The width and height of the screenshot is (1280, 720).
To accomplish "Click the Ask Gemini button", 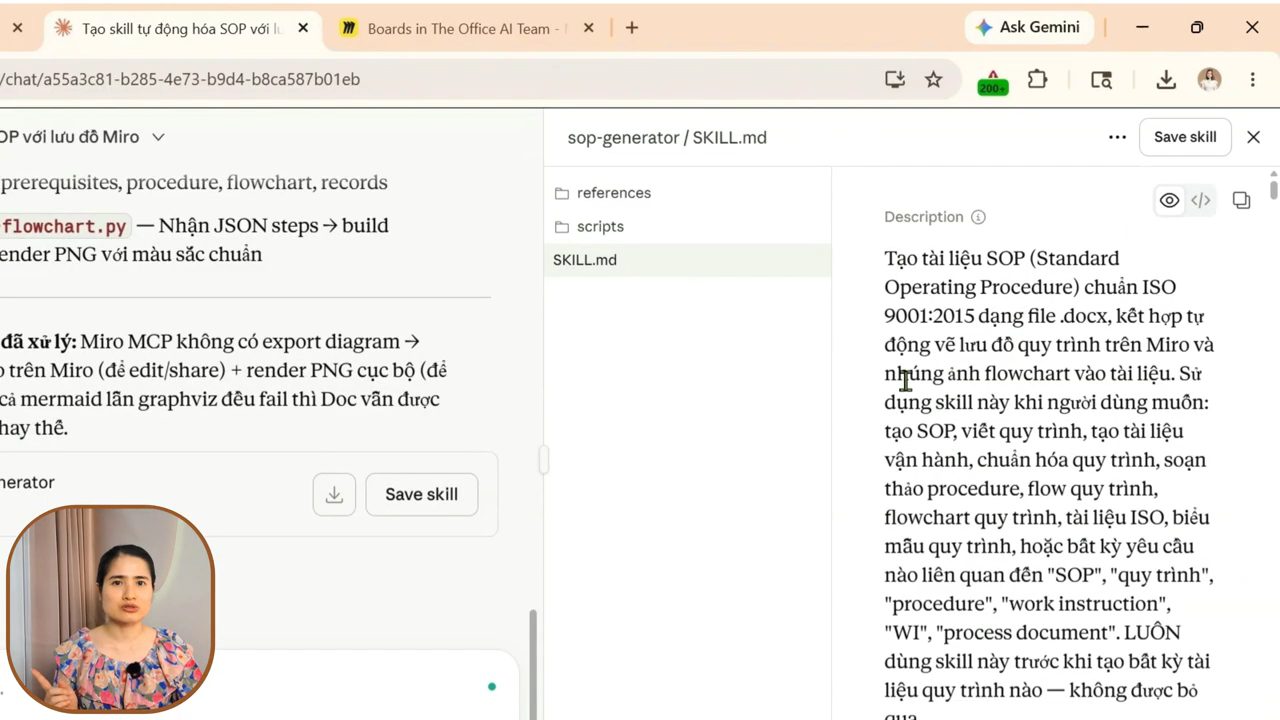I will tap(1029, 28).
